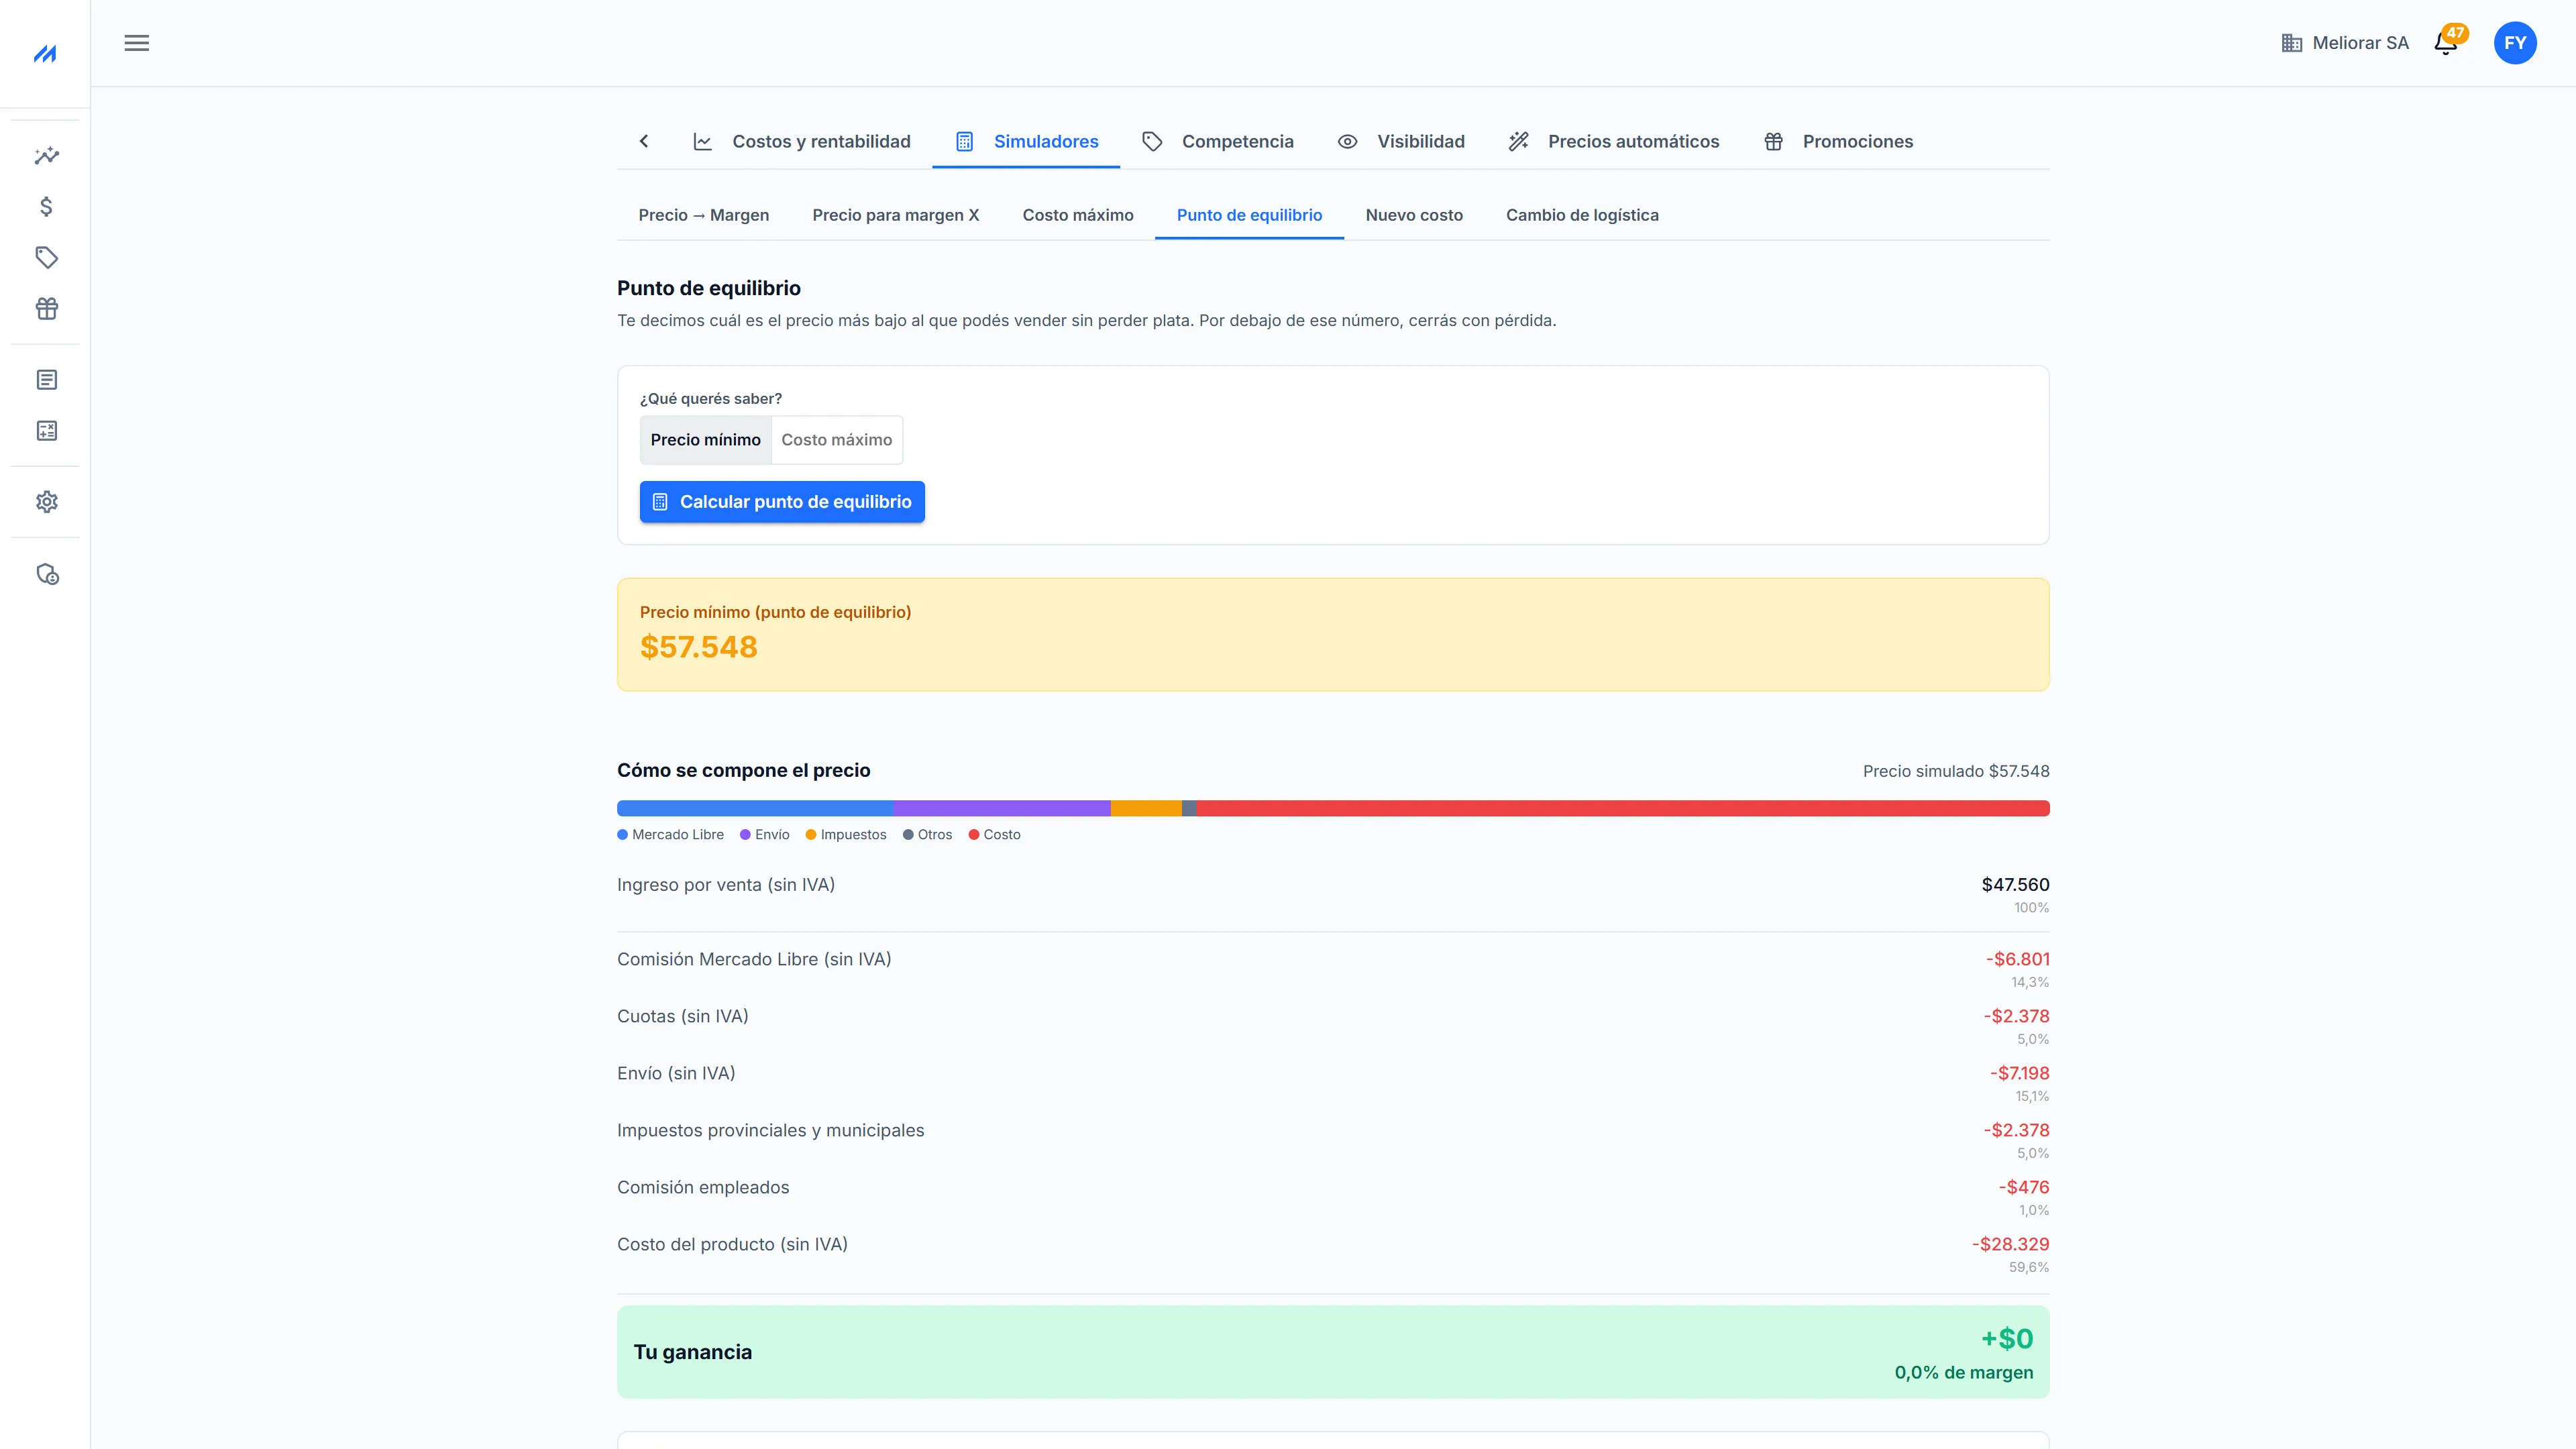Click the $47.560 ingreso value

[x=2015, y=885]
